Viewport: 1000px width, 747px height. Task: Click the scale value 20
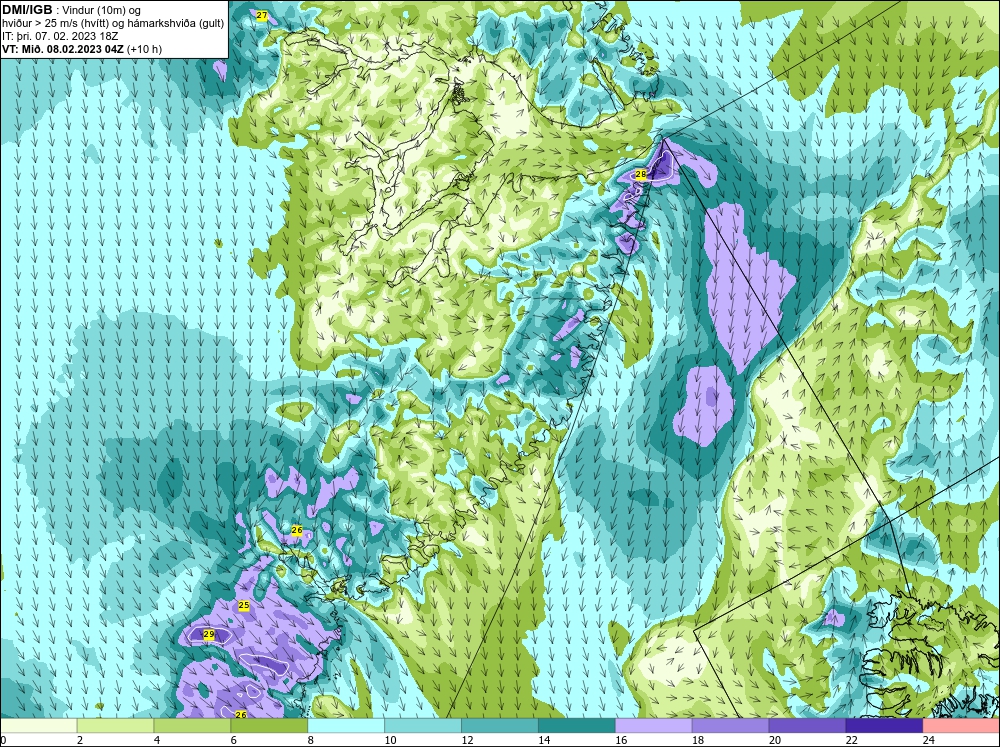pos(775,740)
